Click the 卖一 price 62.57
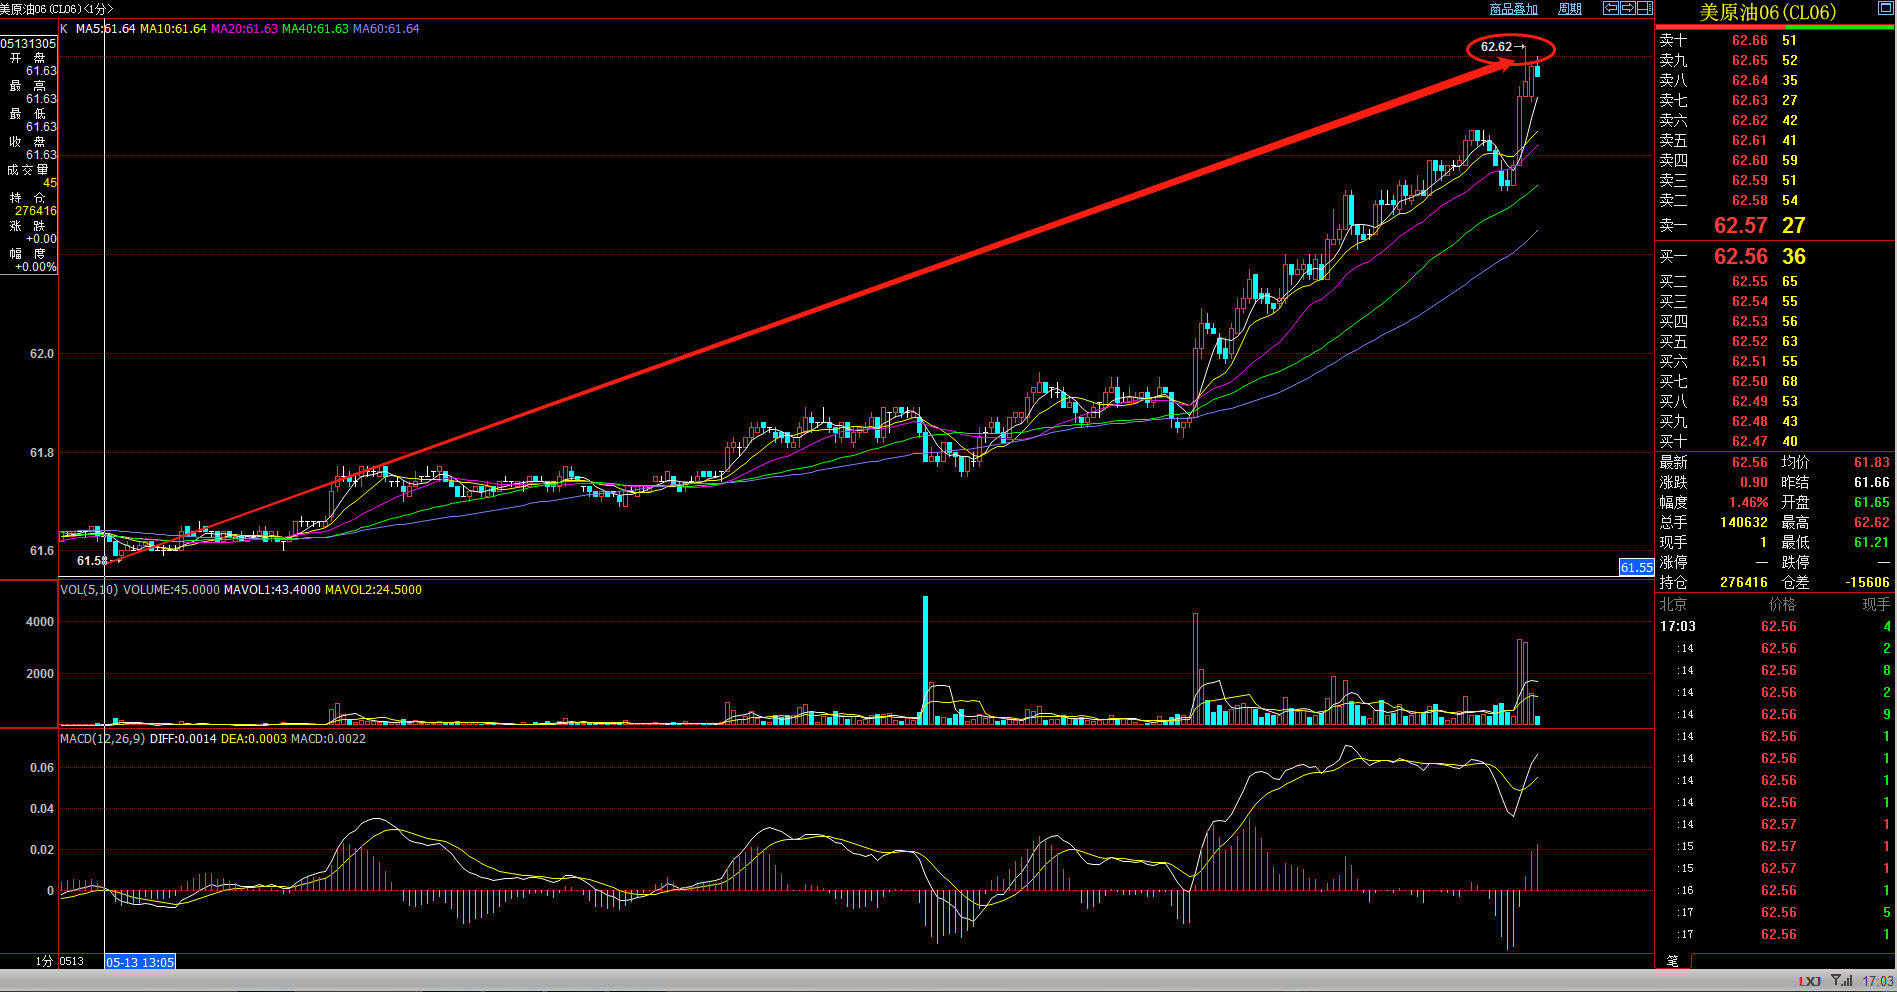1897x992 pixels. 1741,226
